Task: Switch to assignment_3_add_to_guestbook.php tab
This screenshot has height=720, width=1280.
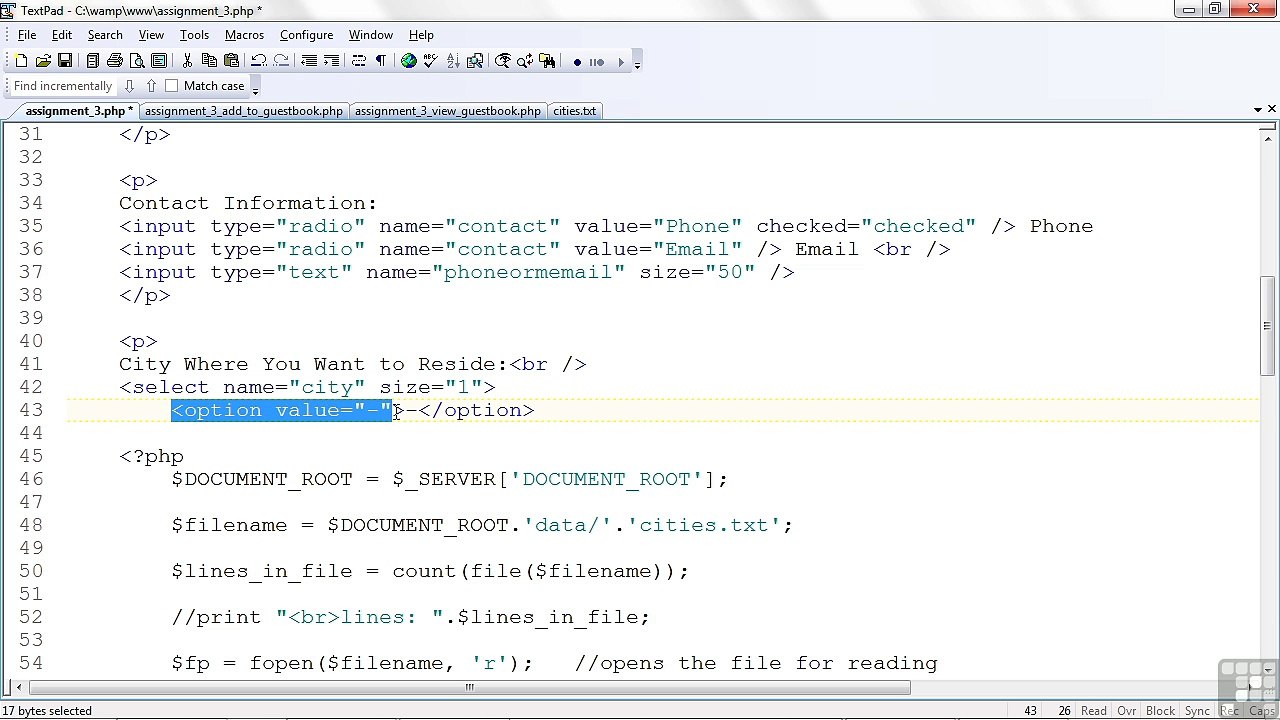Action: 243,111
